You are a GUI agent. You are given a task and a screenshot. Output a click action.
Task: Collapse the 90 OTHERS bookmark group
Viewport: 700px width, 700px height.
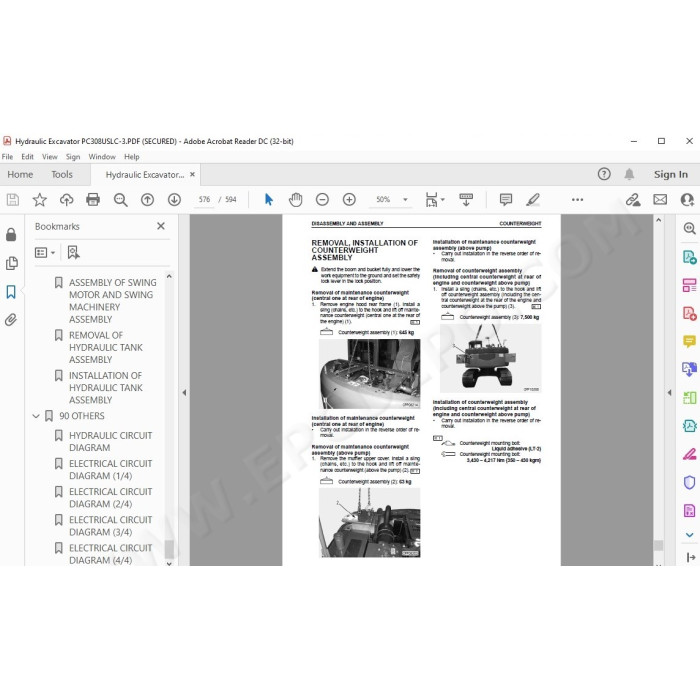(x=36, y=416)
